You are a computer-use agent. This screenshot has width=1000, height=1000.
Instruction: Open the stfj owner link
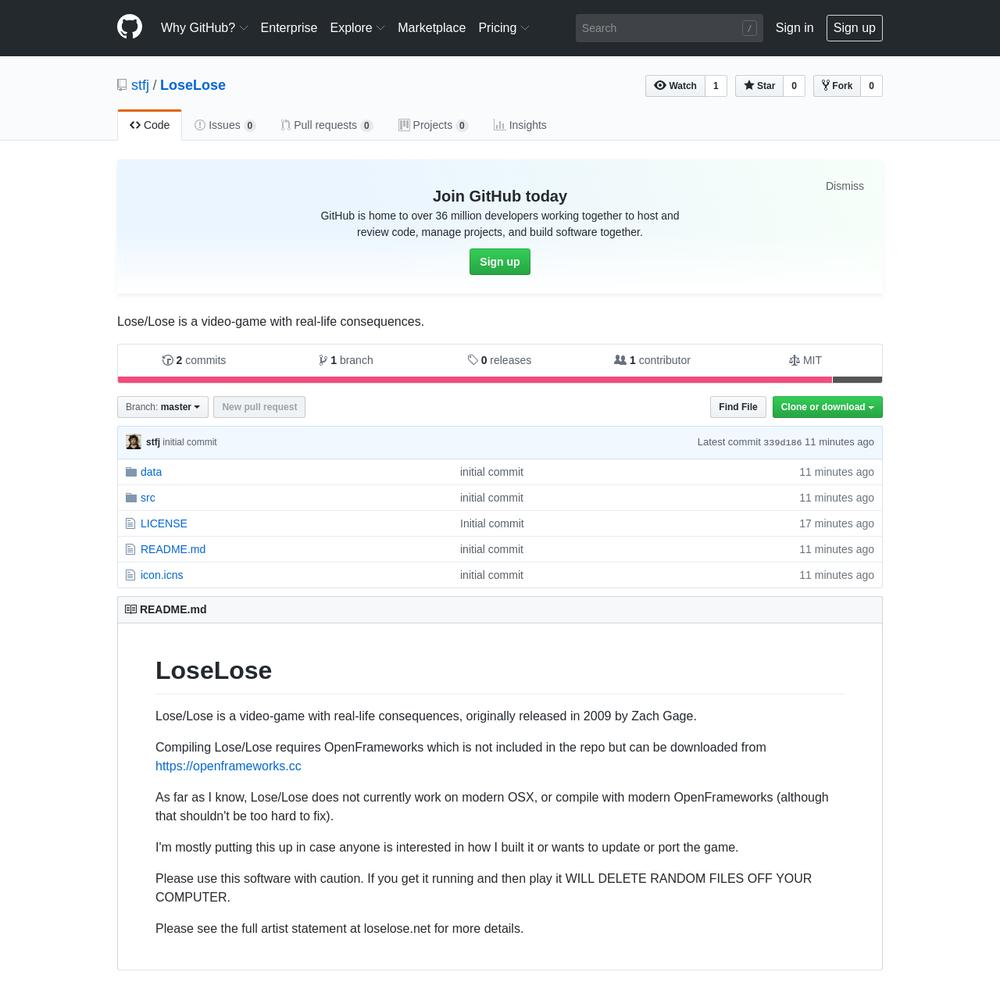tap(140, 85)
